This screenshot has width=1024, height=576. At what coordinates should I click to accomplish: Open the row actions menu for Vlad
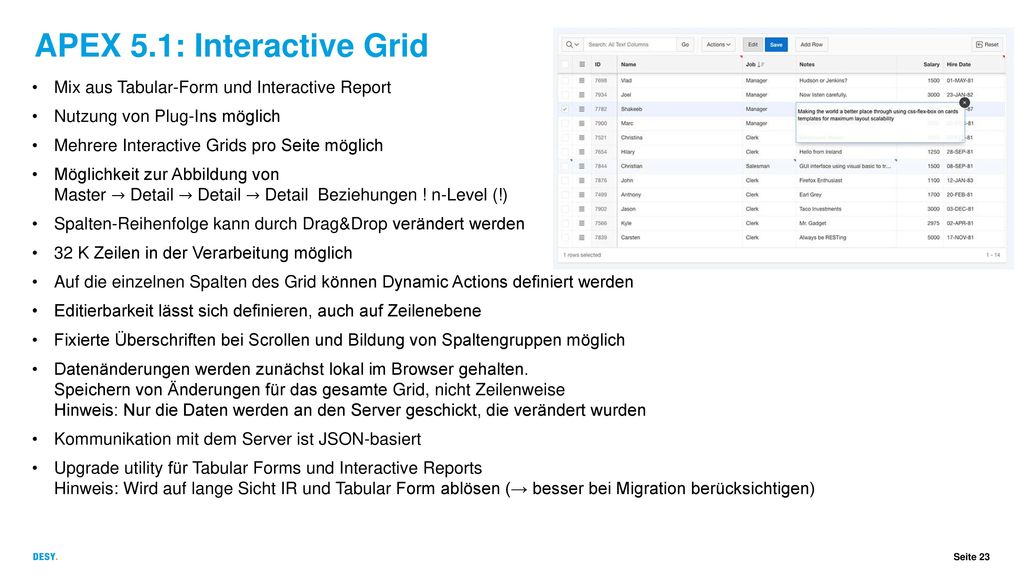coord(581,80)
